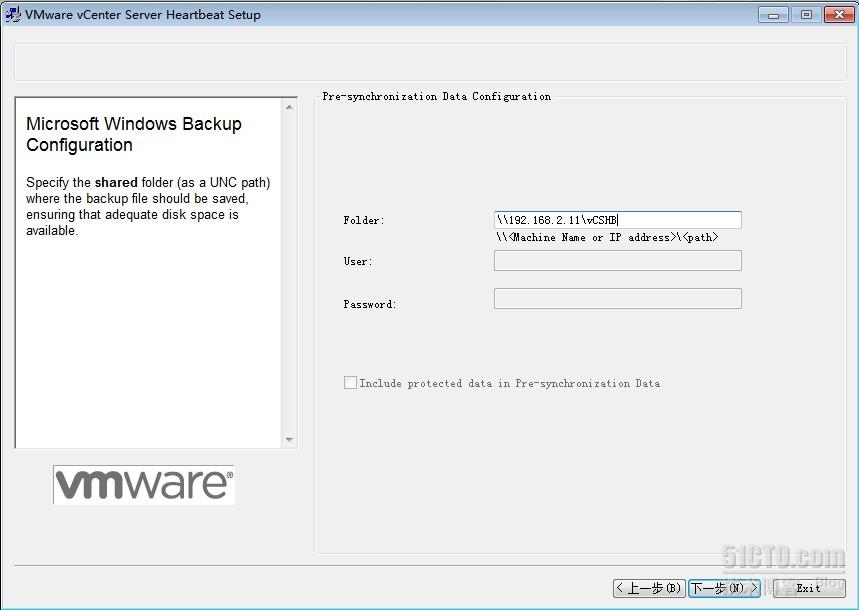Click the bold word 'shared' in instructions
Viewport: 859px width, 610px height.
(116, 183)
